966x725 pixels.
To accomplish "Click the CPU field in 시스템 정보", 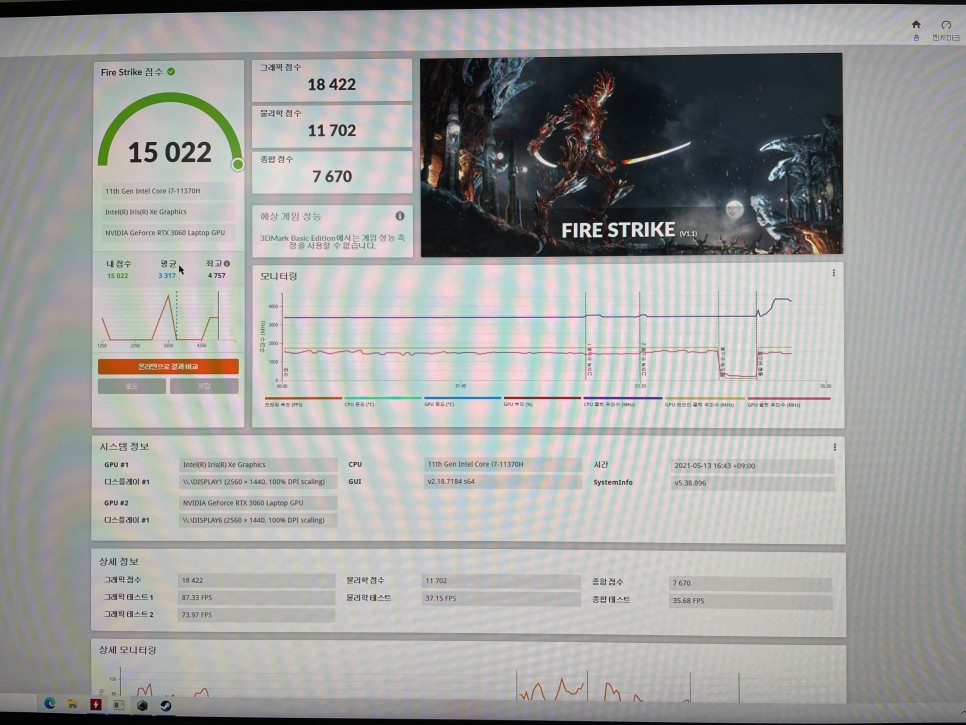I will [x=503, y=464].
